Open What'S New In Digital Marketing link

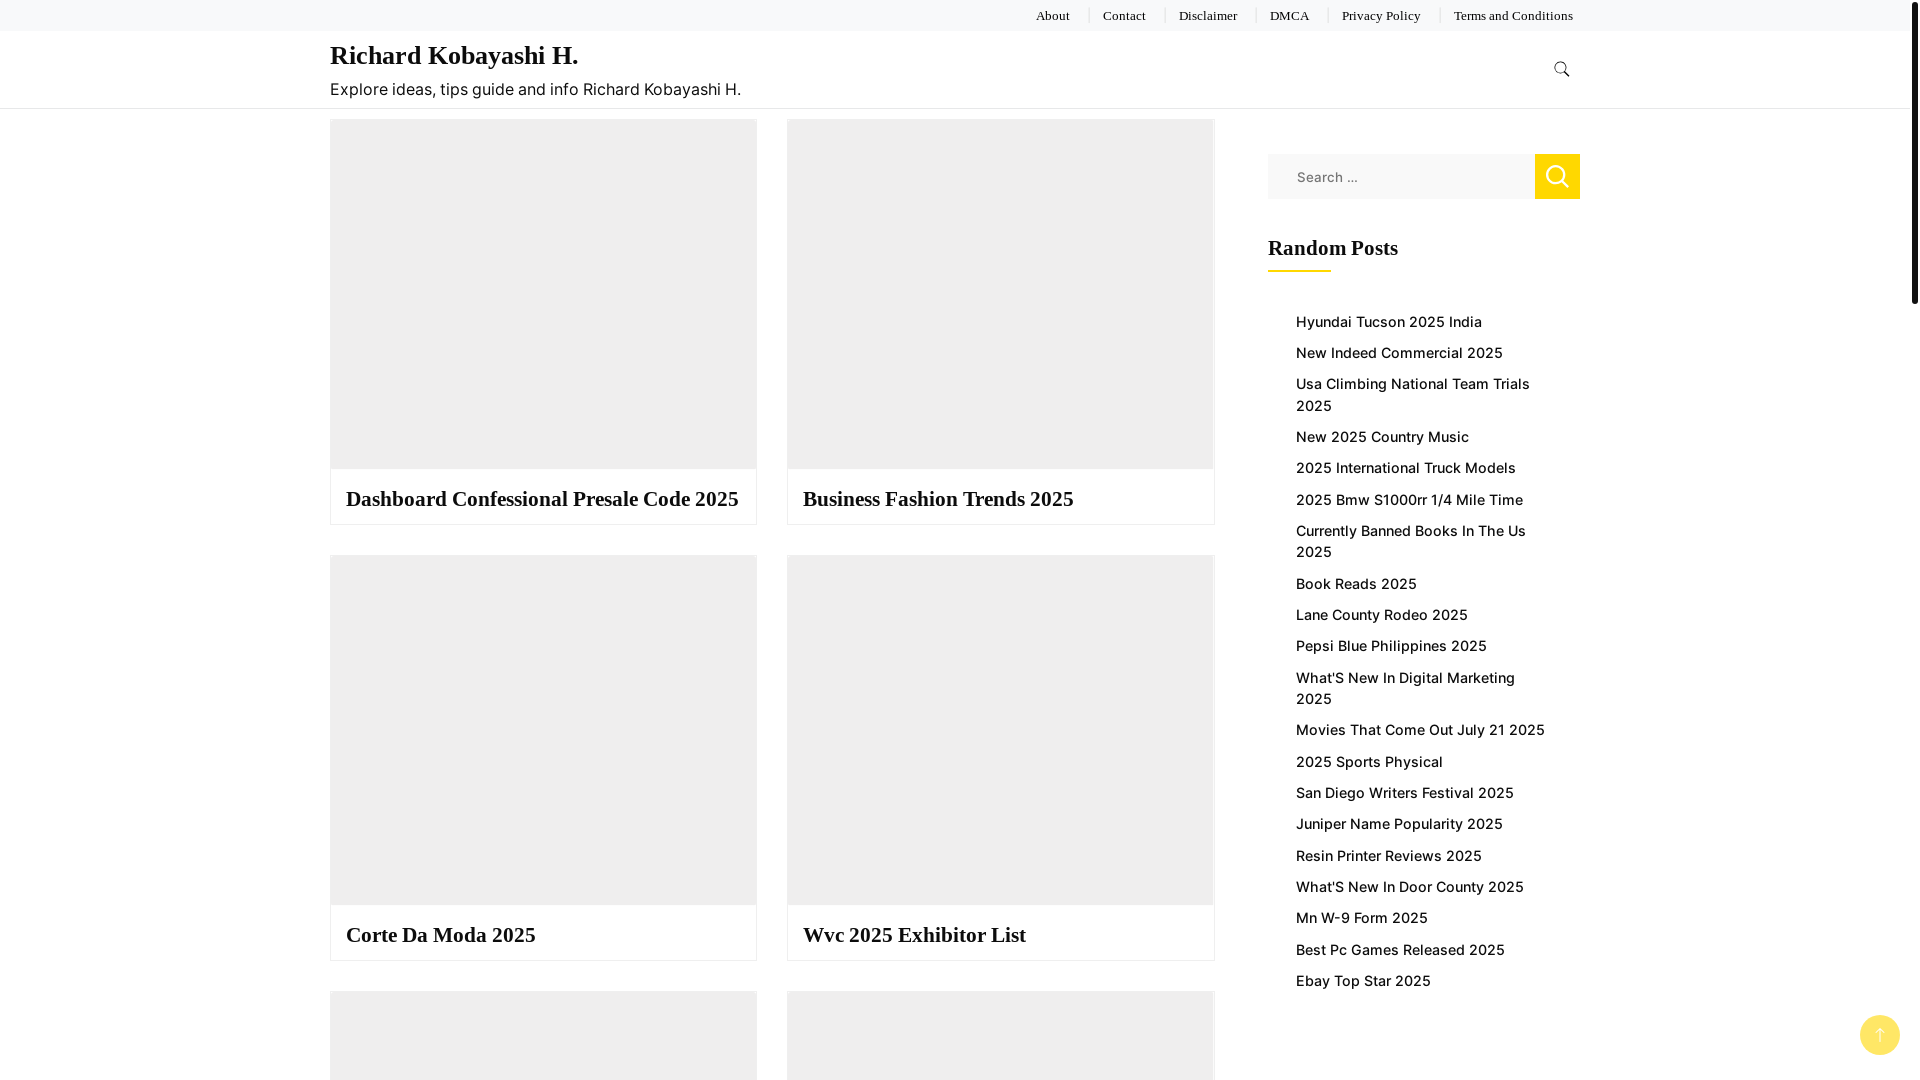[1405, 688]
